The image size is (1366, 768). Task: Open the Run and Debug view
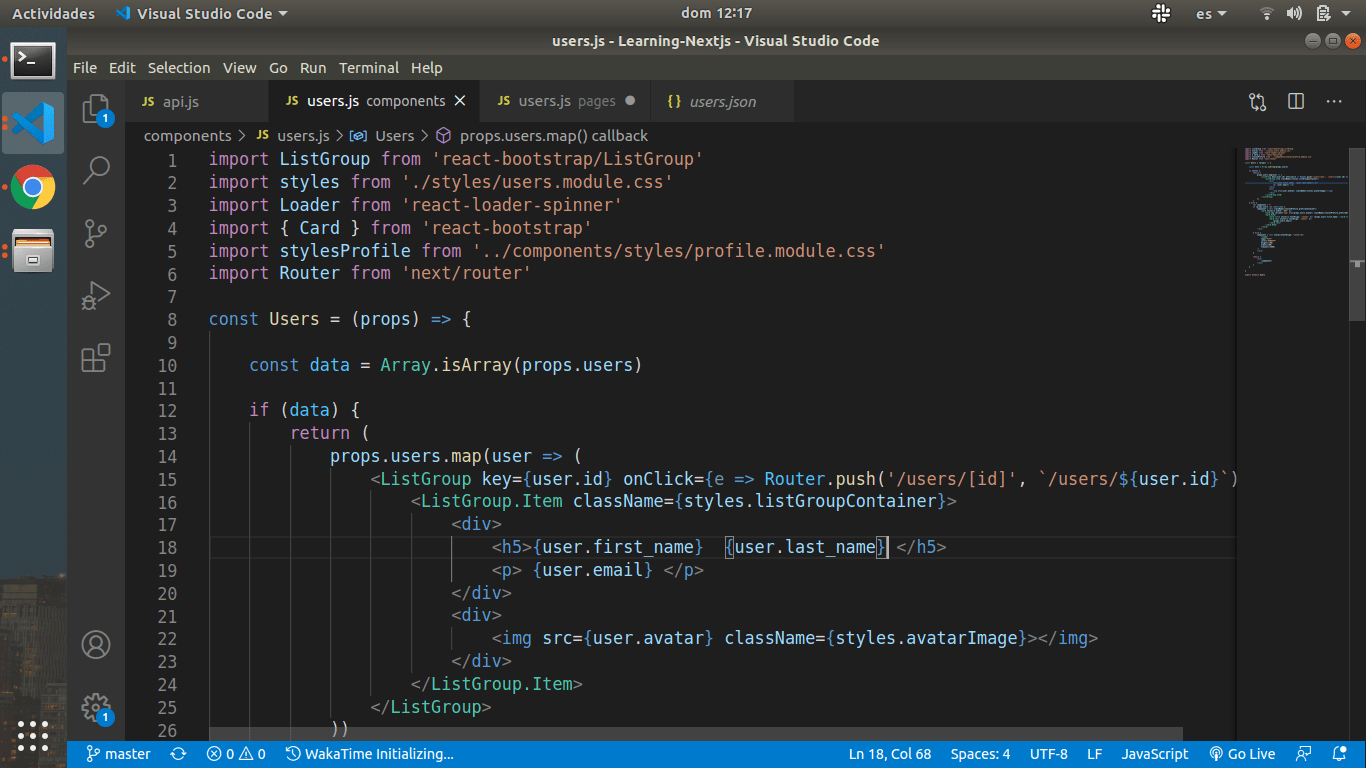click(x=96, y=296)
